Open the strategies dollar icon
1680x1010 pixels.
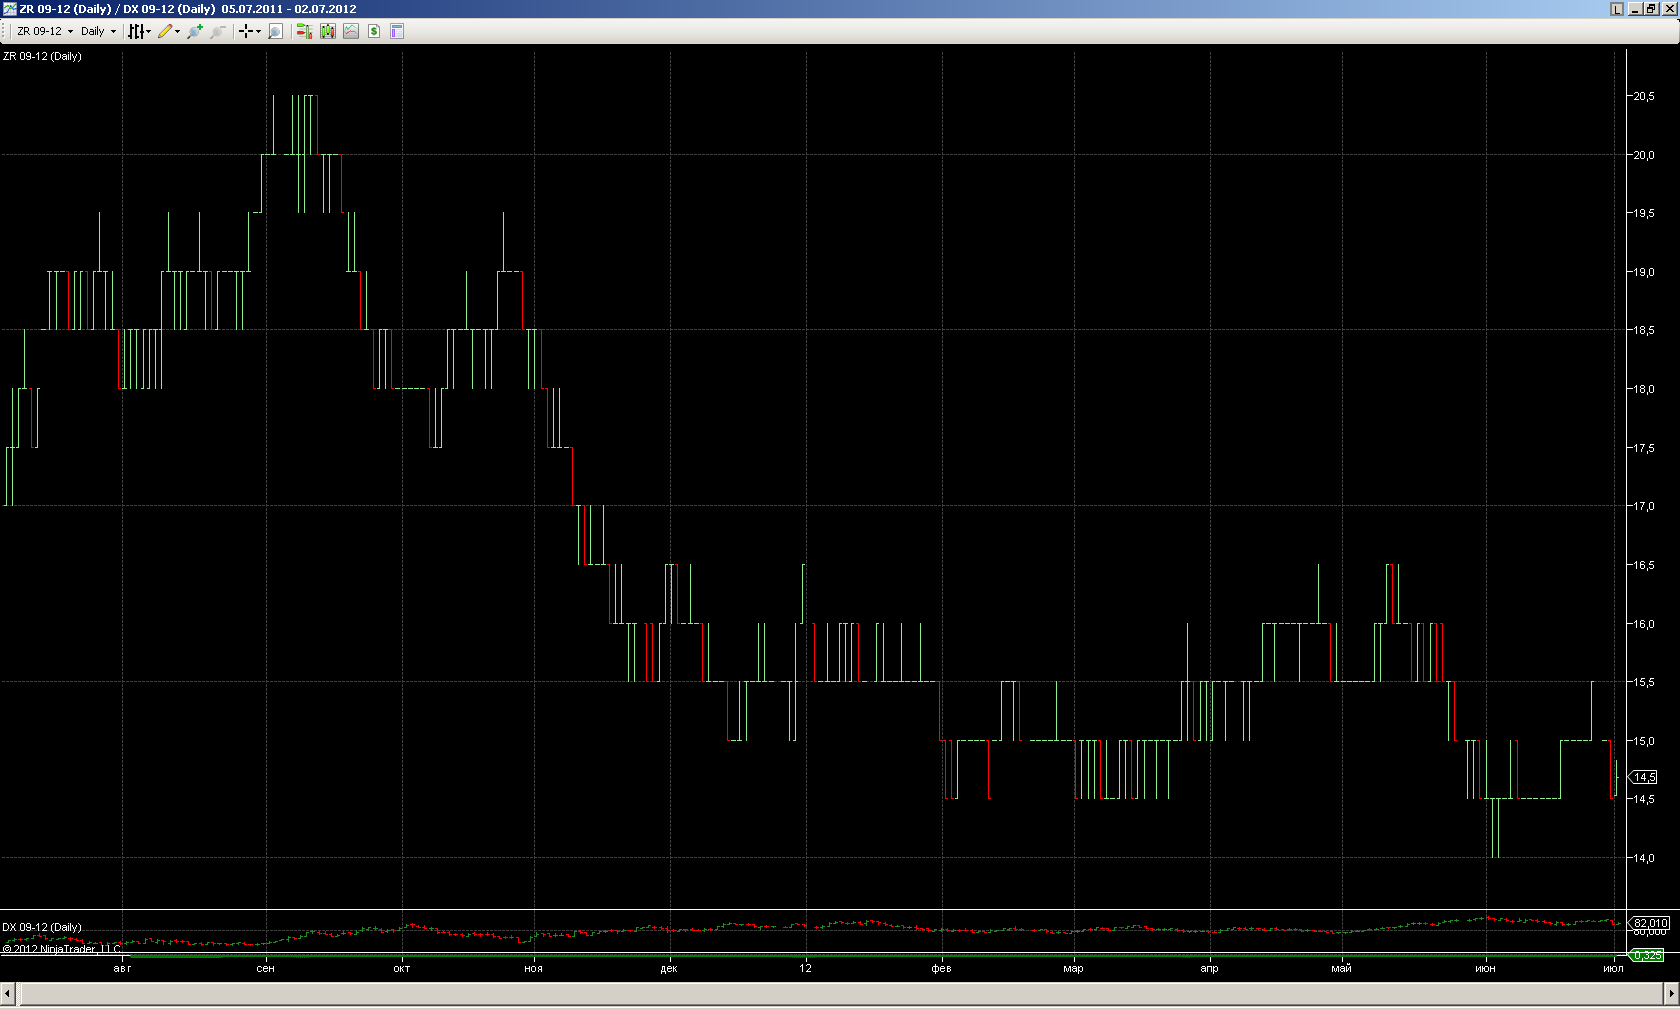[x=374, y=31]
